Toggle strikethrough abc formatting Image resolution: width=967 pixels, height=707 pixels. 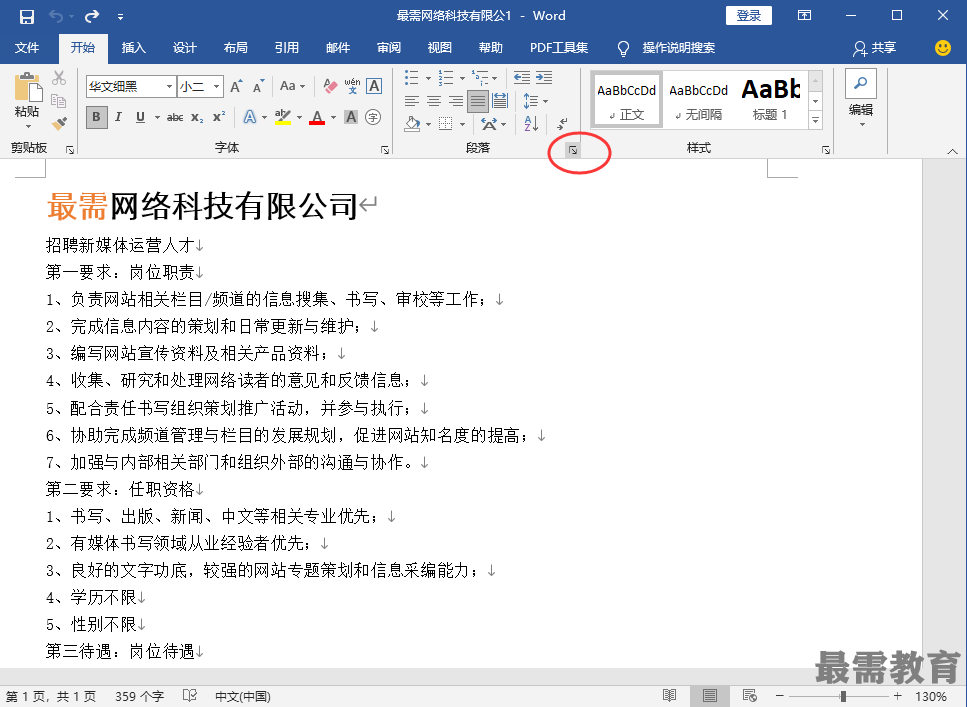(x=175, y=117)
